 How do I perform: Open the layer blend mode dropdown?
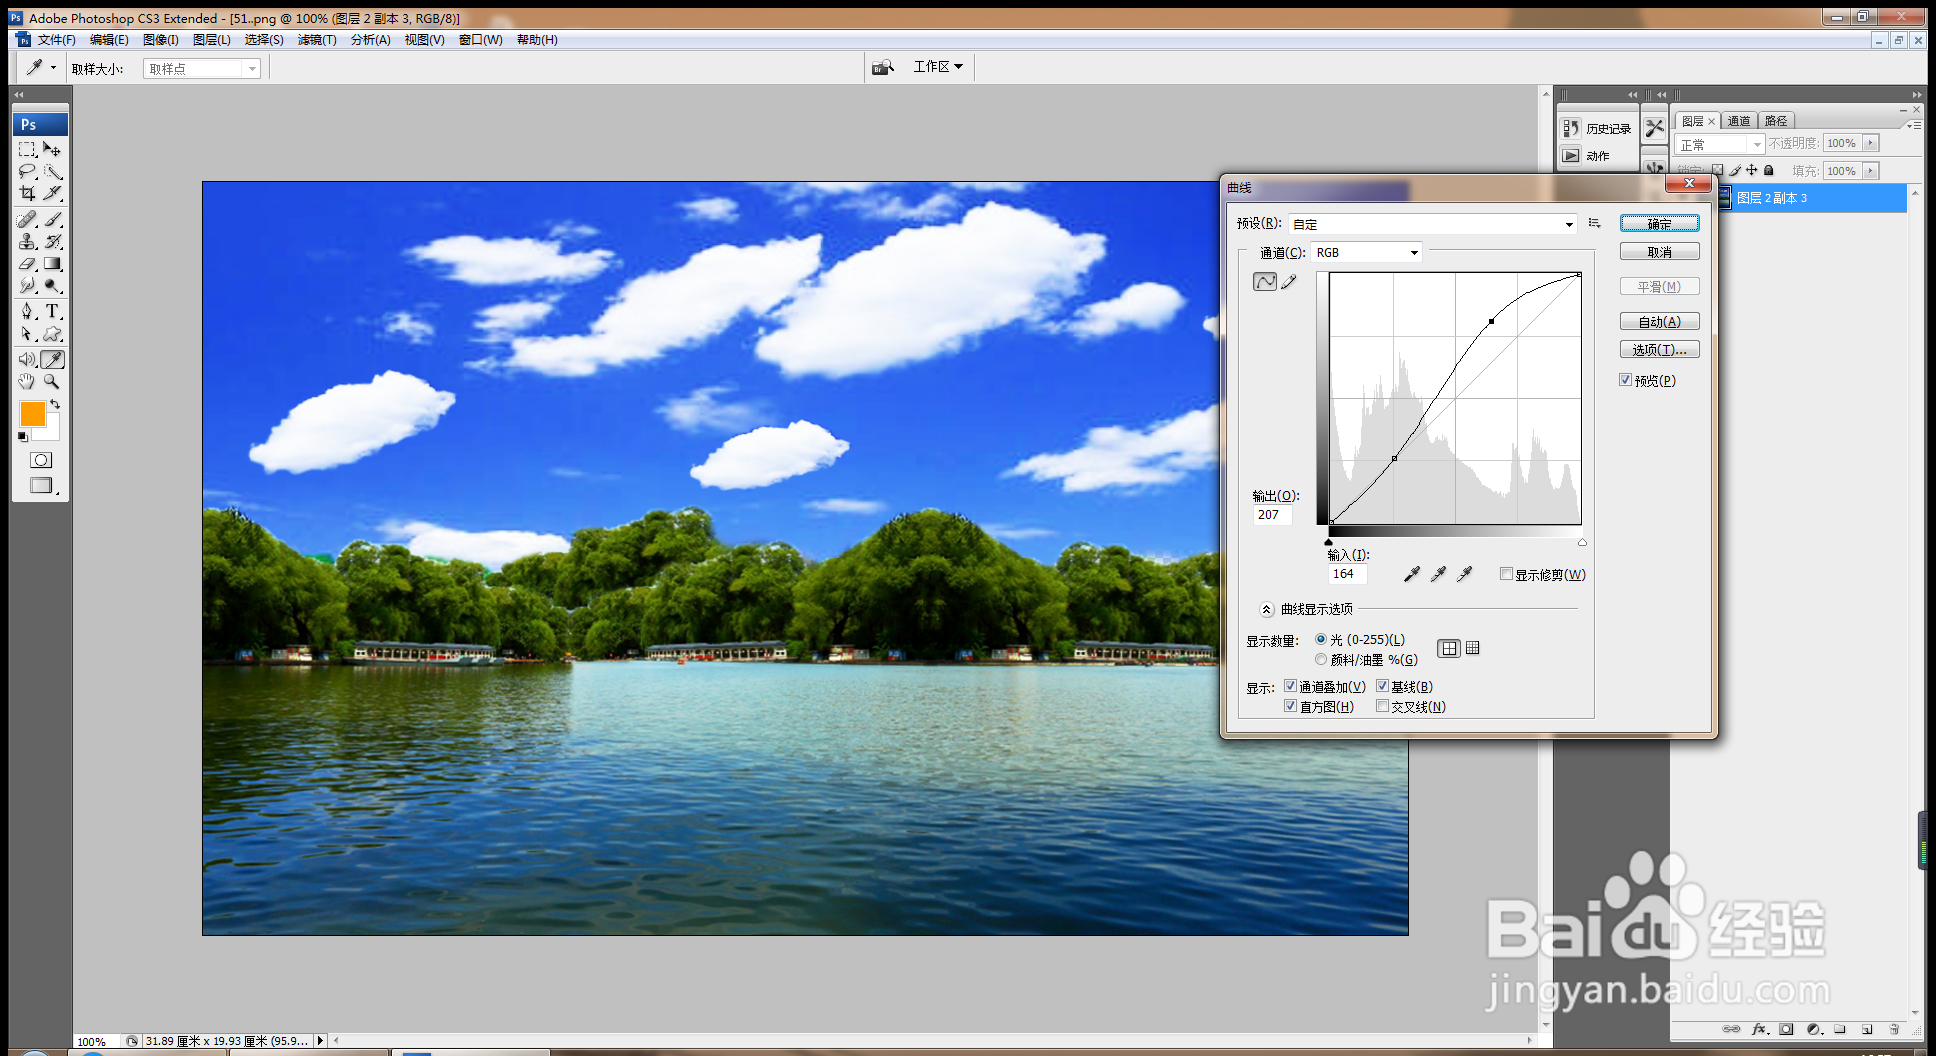coord(1720,145)
